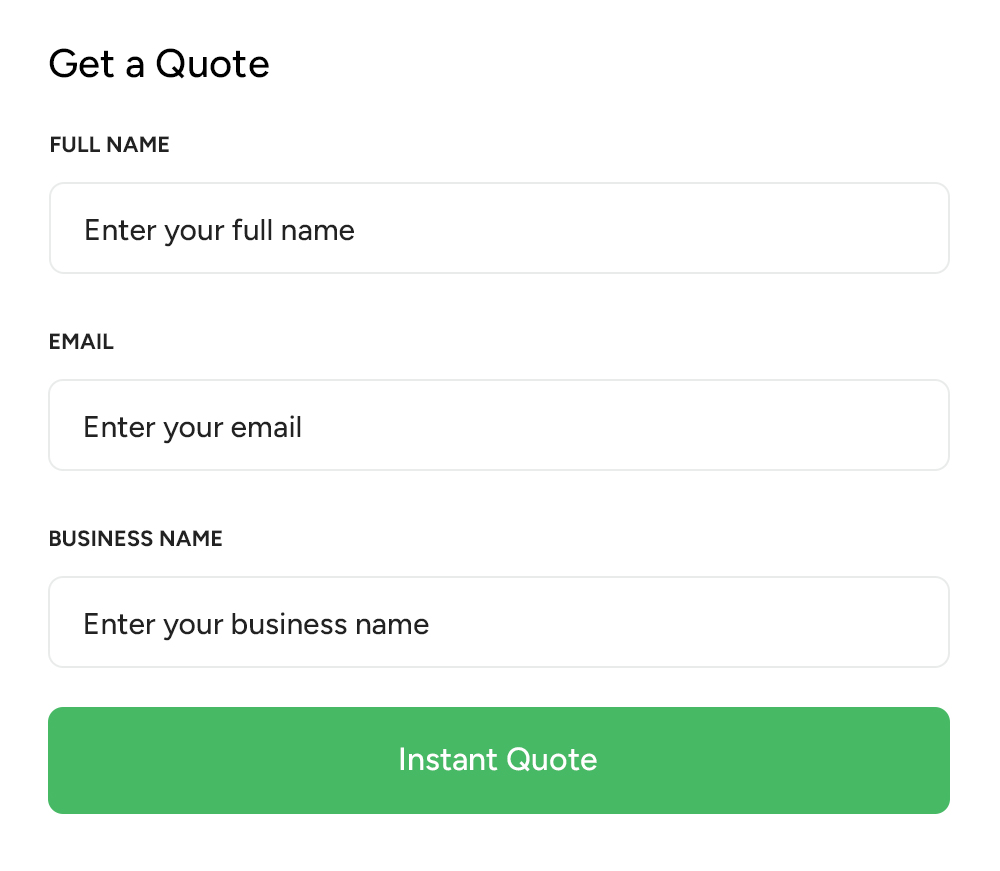Focus the Email input field
This screenshot has width=1000, height=871.
498,425
